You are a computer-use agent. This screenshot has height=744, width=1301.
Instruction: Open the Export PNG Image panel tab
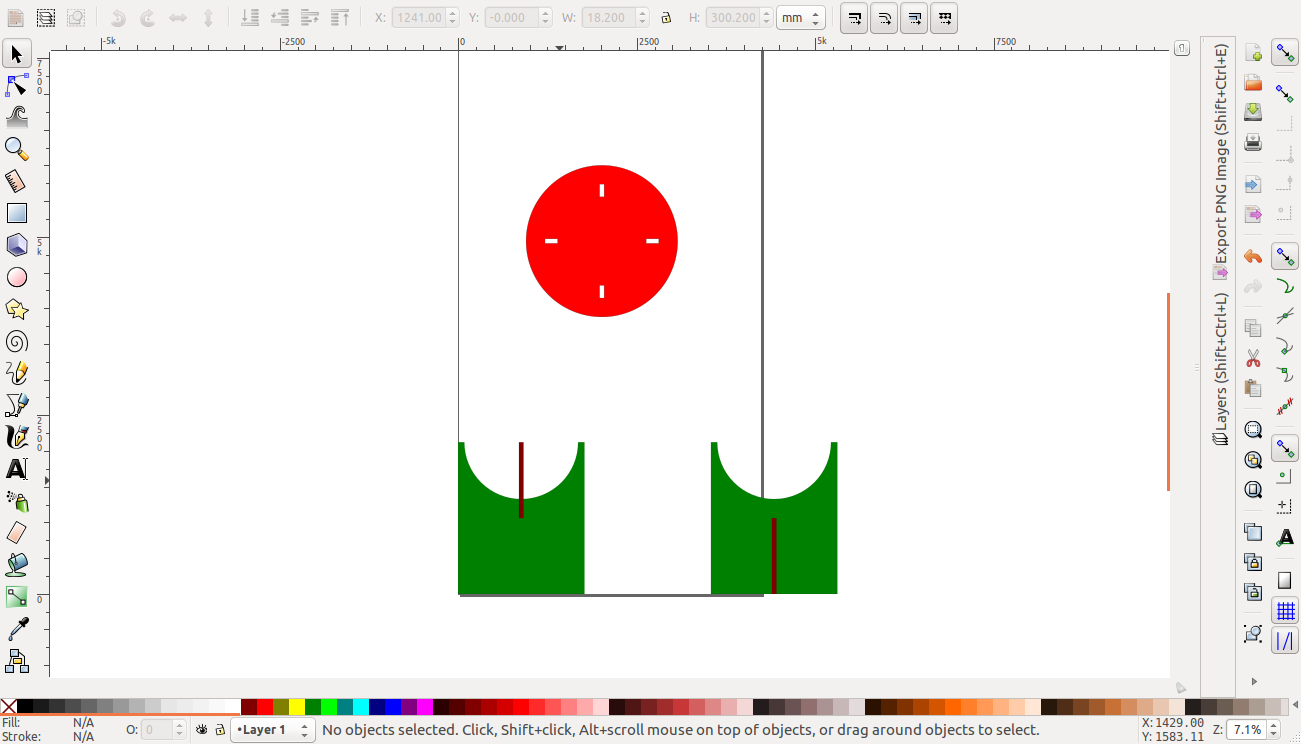pos(1220,161)
